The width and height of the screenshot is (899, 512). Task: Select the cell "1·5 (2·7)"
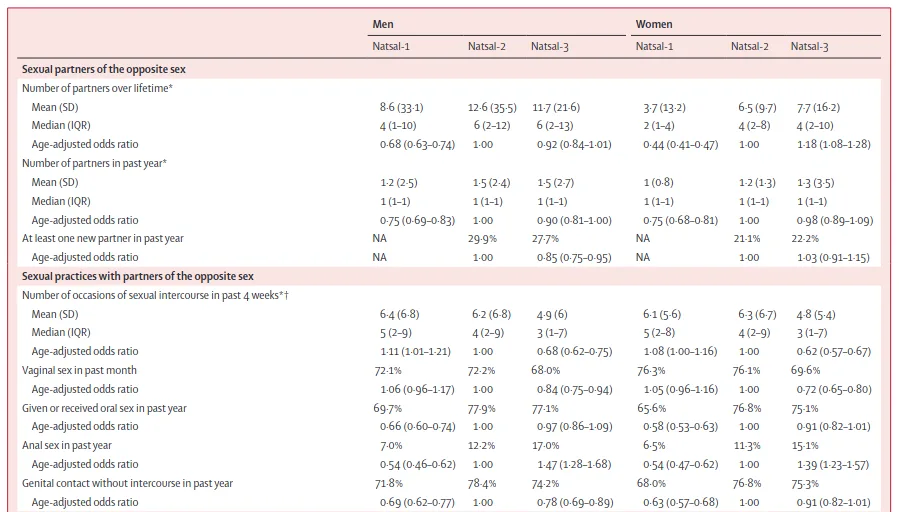[x=555, y=182]
